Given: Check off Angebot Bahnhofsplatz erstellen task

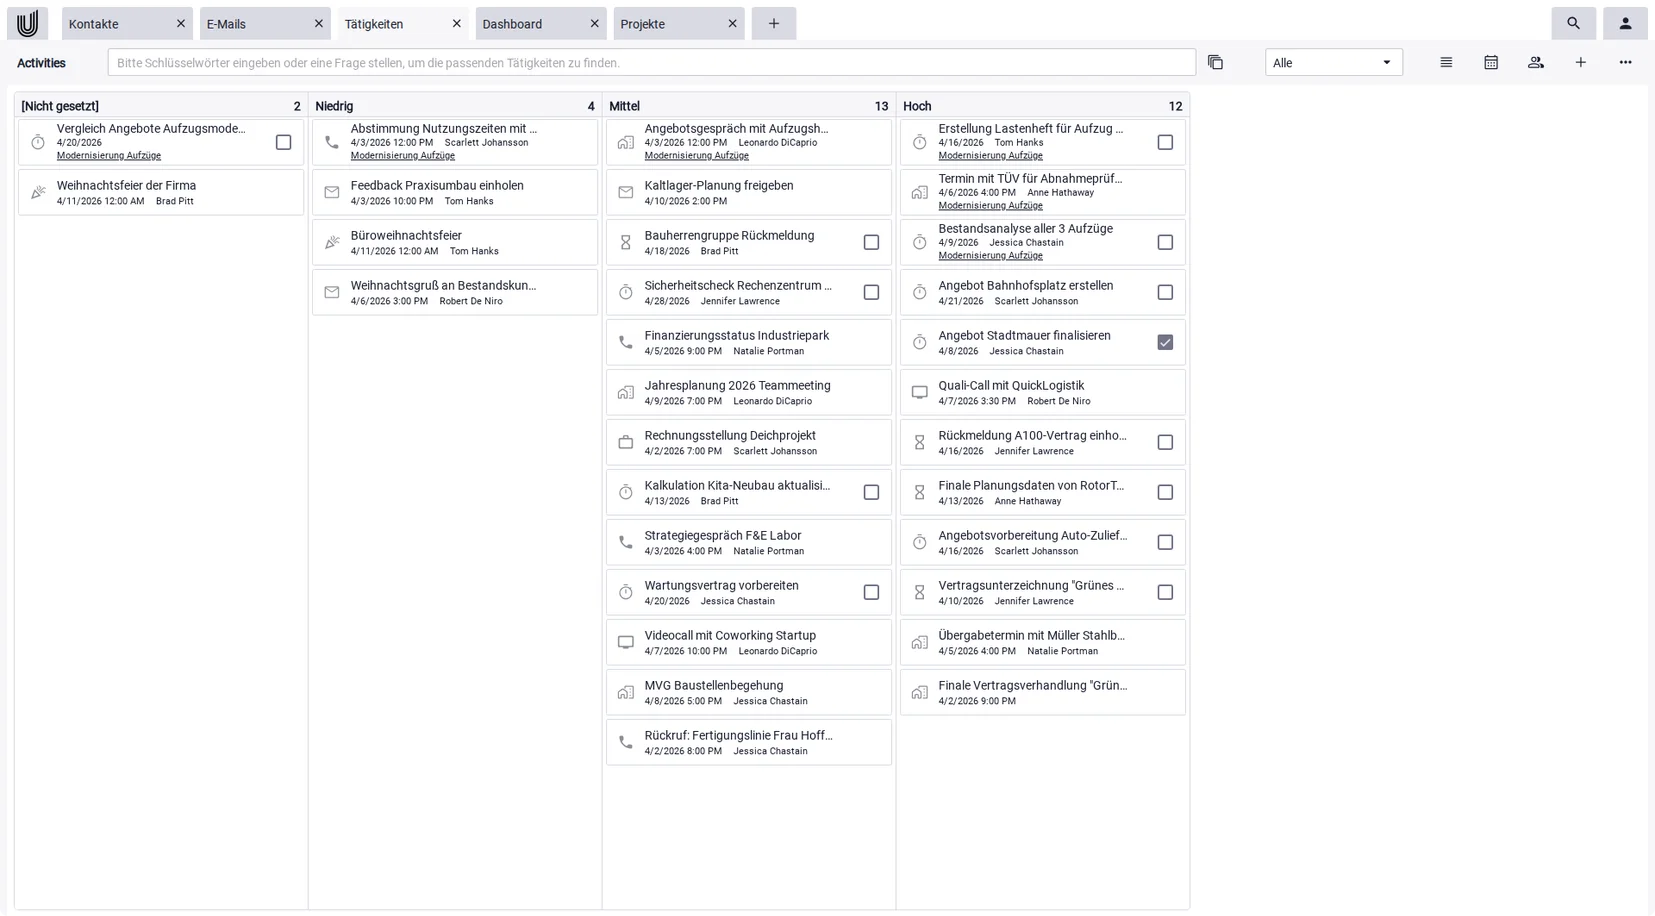Looking at the screenshot, I should click(x=1166, y=292).
